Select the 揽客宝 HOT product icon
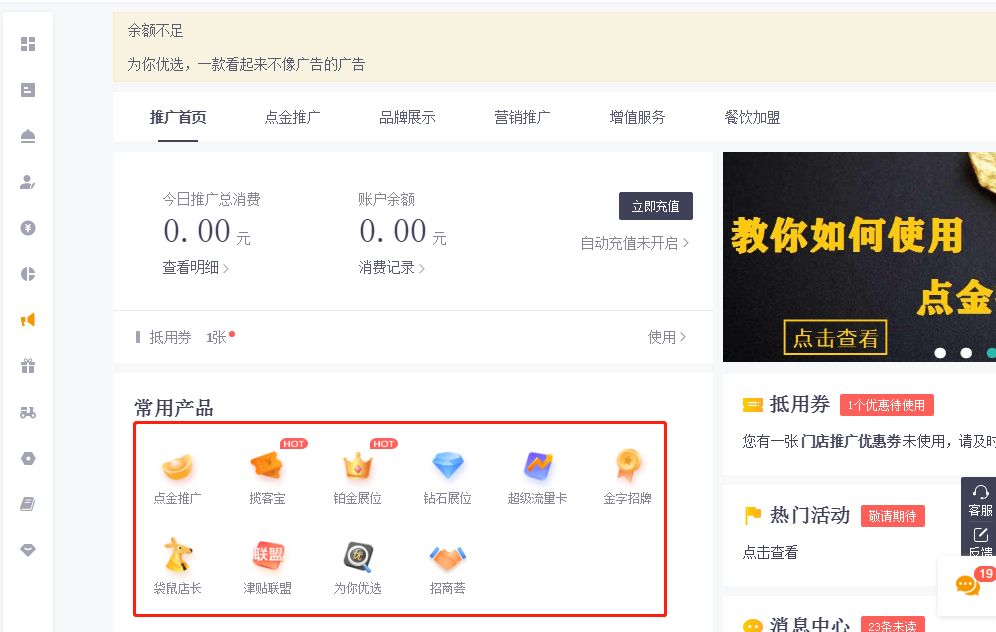996x632 pixels. 267,465
